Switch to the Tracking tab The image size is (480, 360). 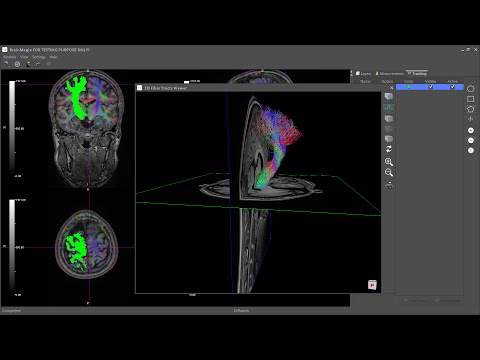(x=417, y=73)
